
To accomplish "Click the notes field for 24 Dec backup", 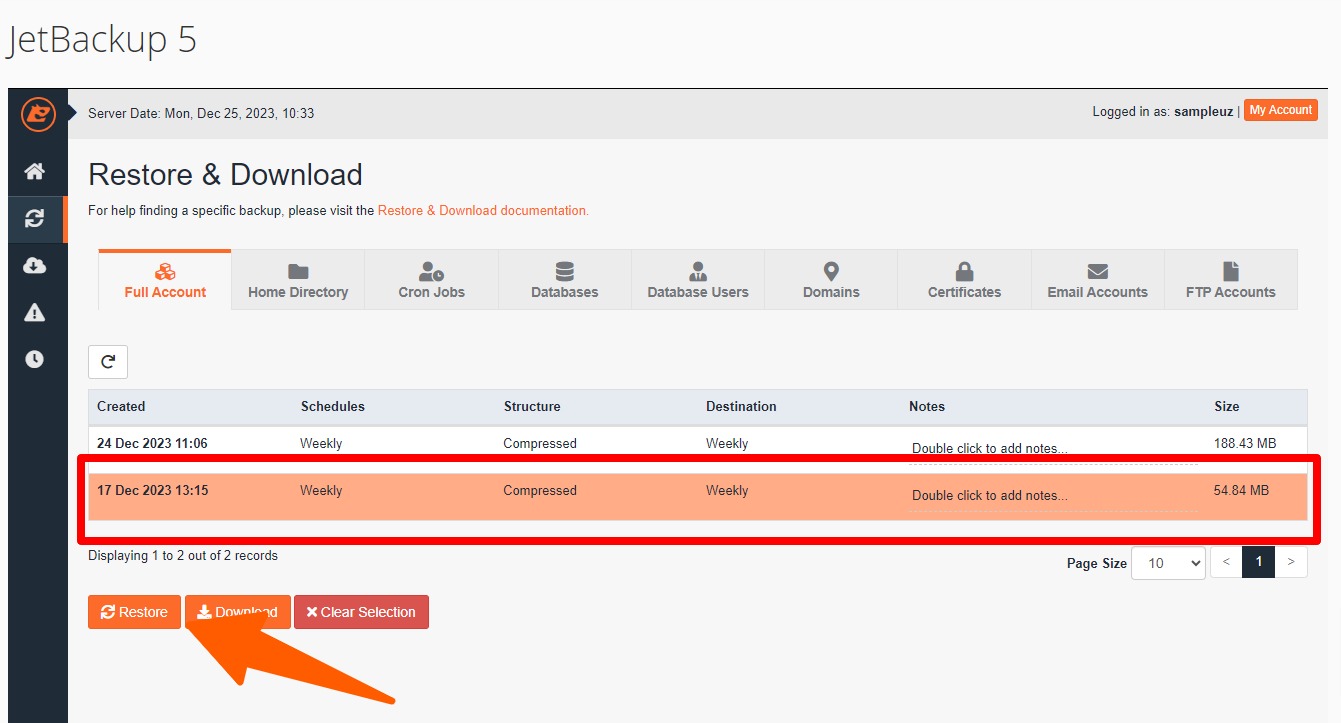I will coord(1053,448).
